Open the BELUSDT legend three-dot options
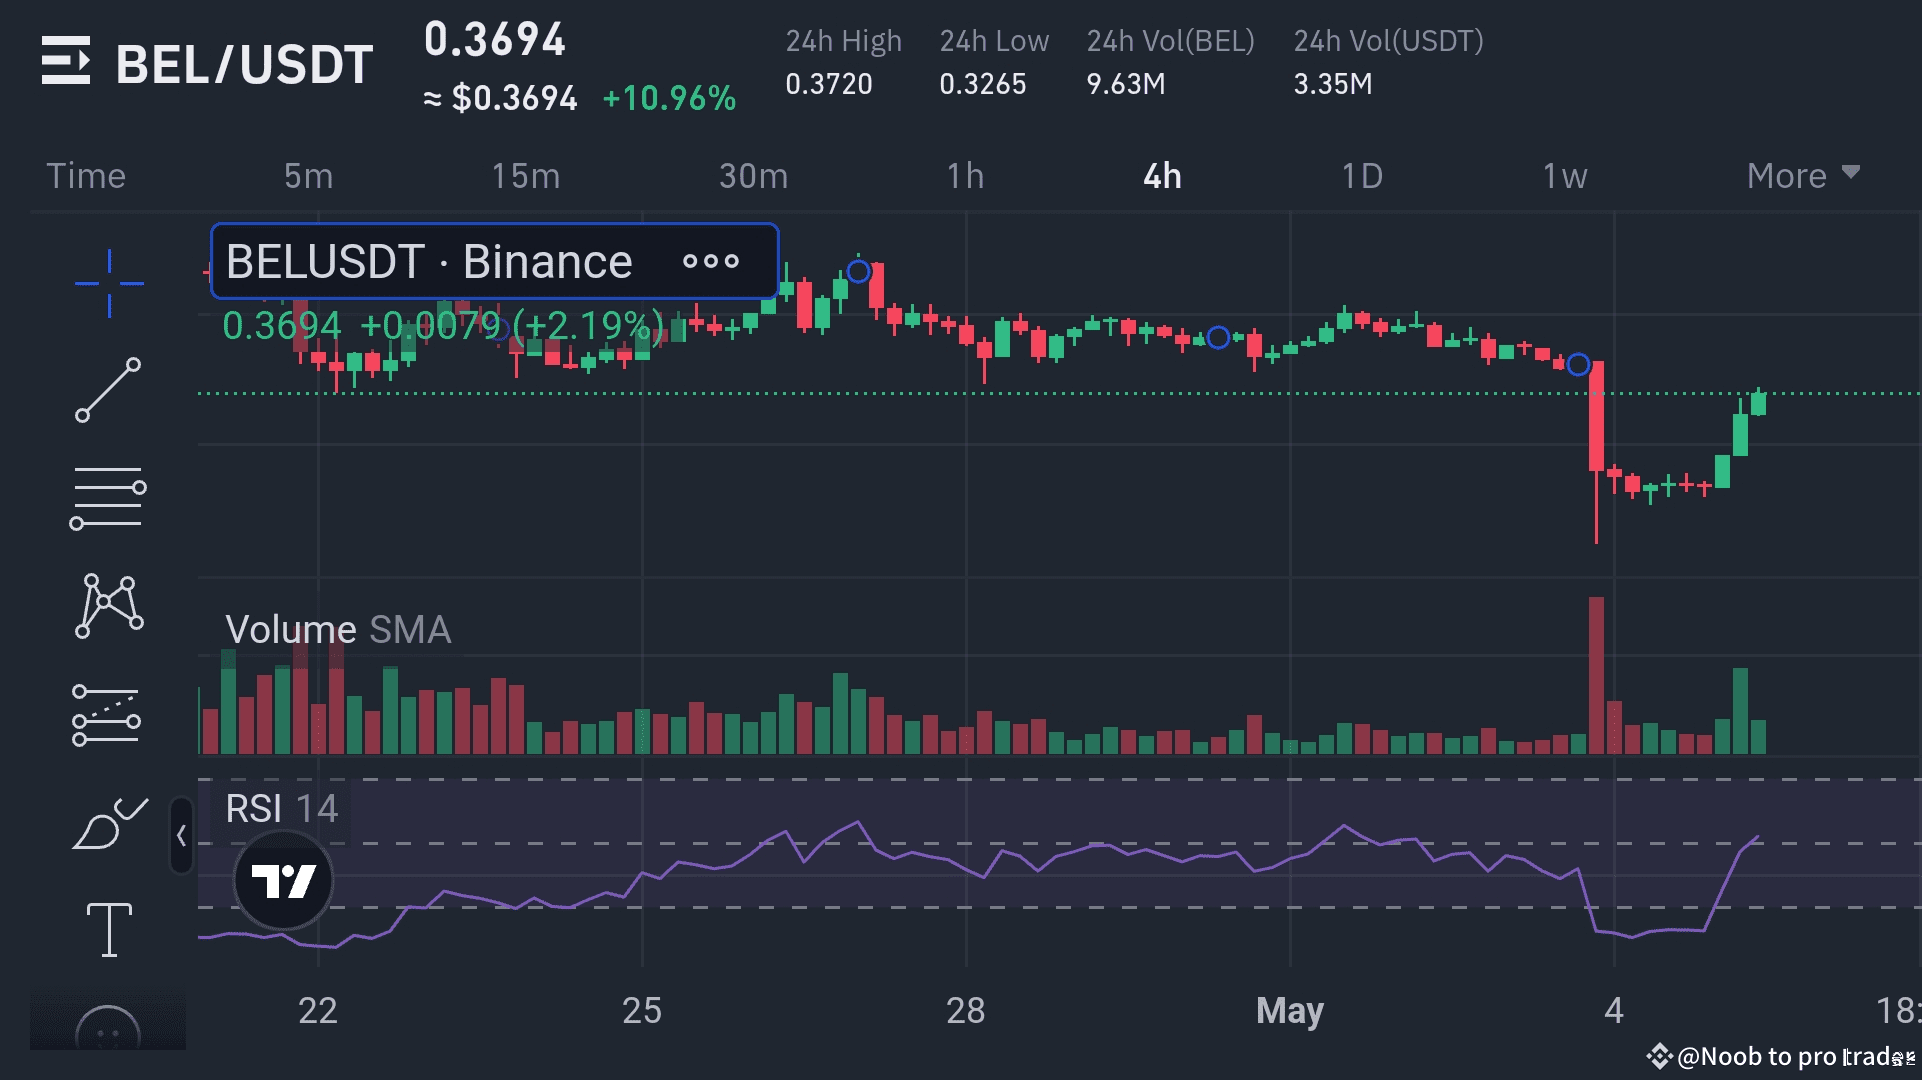Screen dimensions: 1922x1080 pyautogui.click(x=710, y=262)
